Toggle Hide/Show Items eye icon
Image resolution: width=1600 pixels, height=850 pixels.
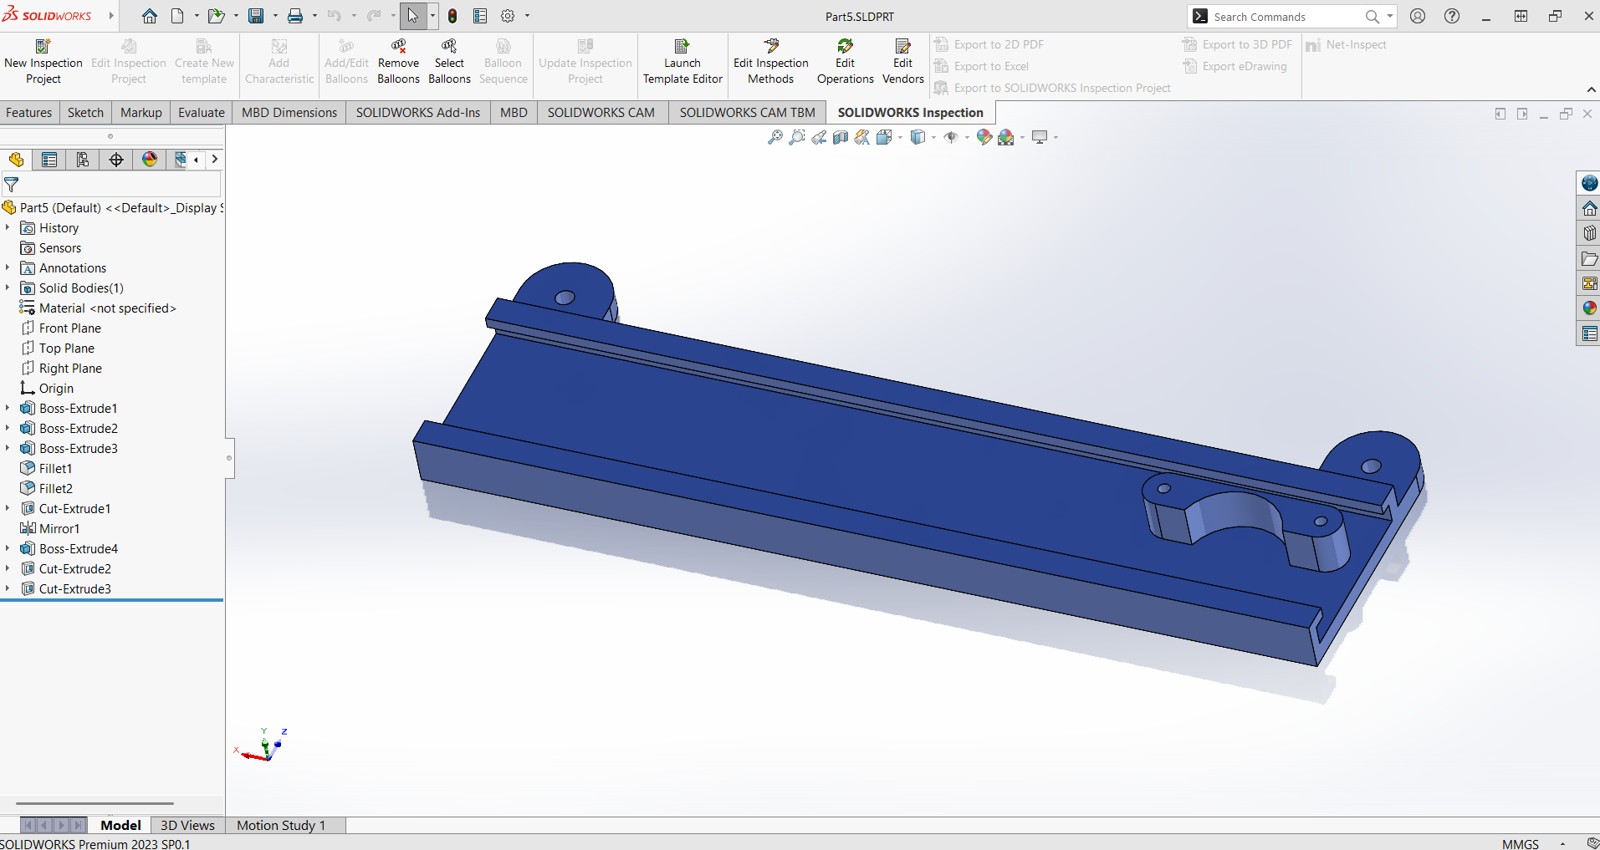[950, 137]
